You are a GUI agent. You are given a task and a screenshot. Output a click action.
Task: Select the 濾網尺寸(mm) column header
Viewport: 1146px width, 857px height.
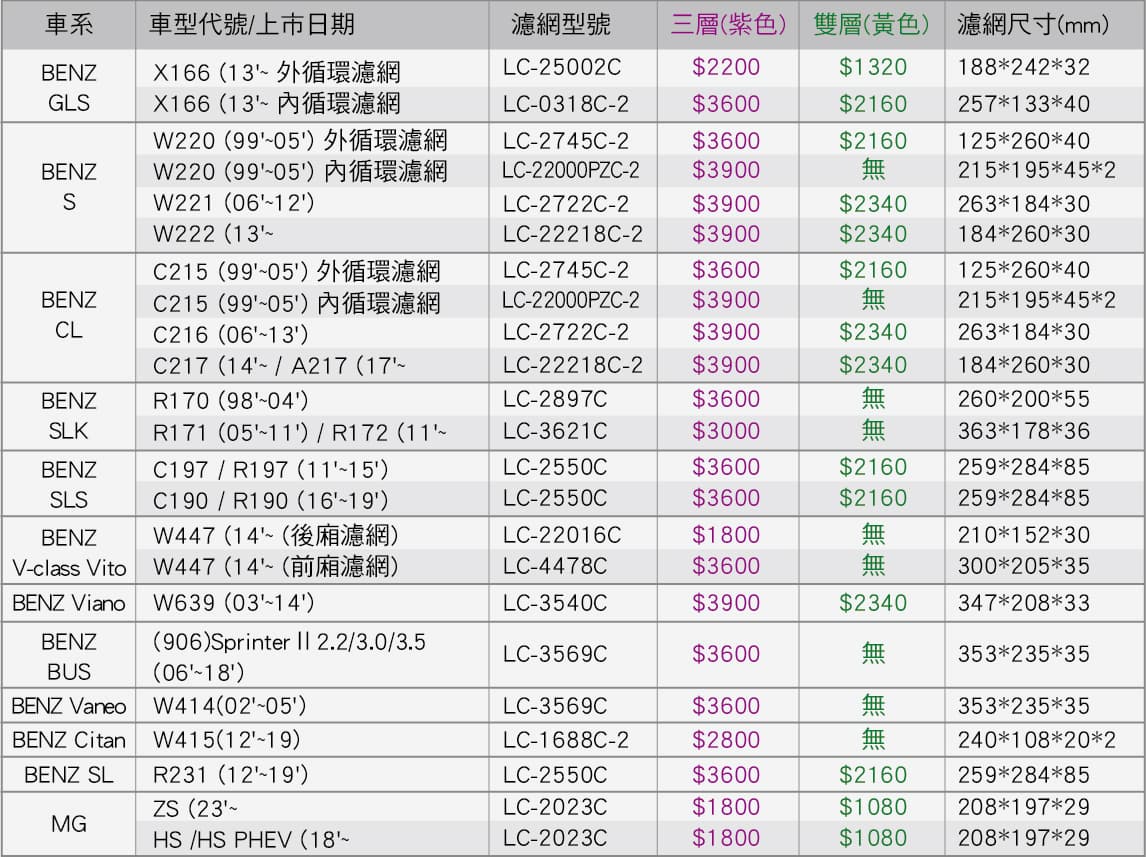pyautogui.click(x=1033, y=25)
